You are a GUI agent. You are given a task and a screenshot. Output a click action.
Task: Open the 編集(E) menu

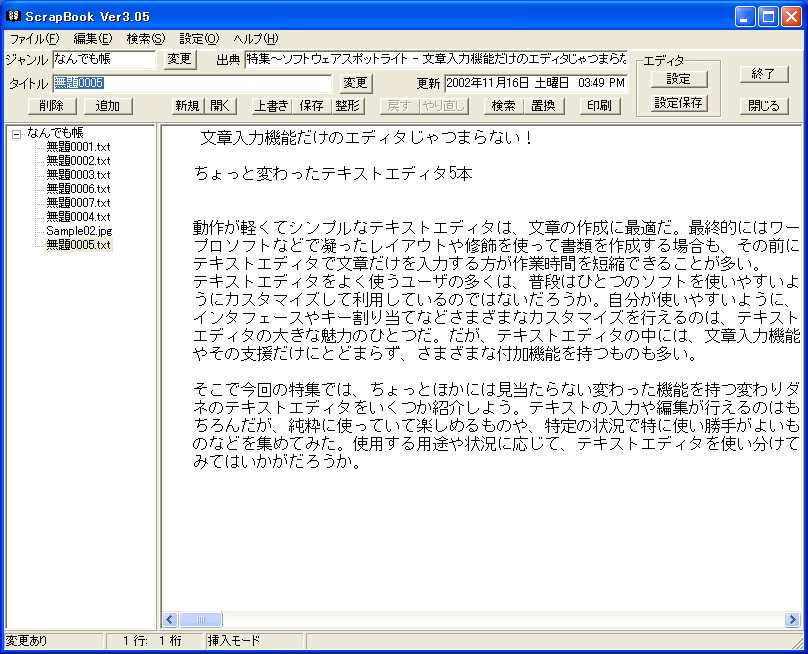pos(93,39)
